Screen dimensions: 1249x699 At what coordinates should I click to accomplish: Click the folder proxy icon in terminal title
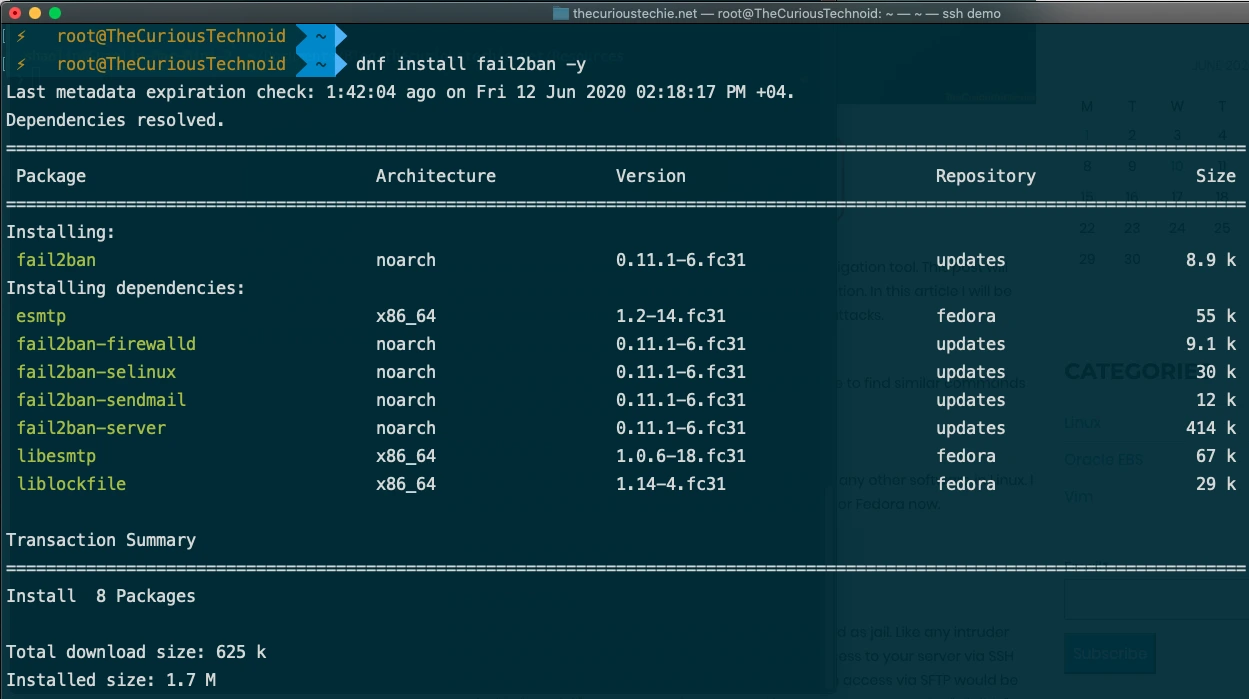[561, 13]
